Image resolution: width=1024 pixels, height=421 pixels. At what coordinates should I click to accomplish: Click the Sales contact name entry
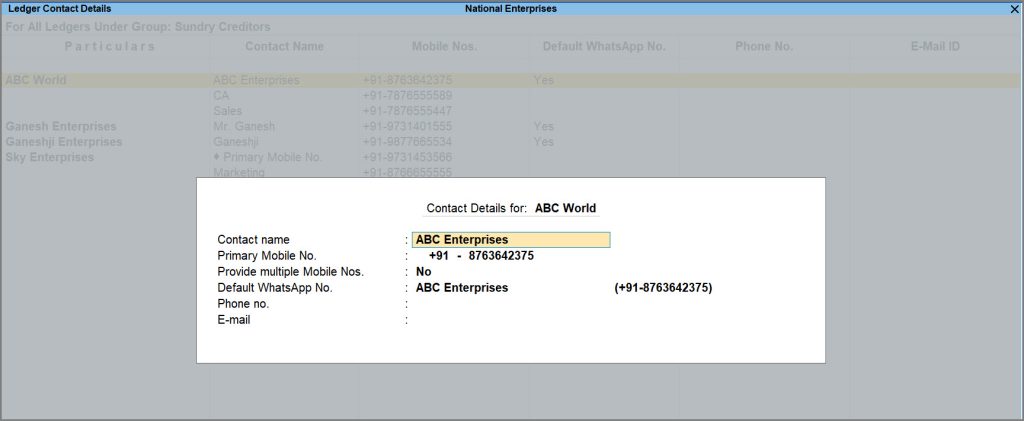[227, 111]
